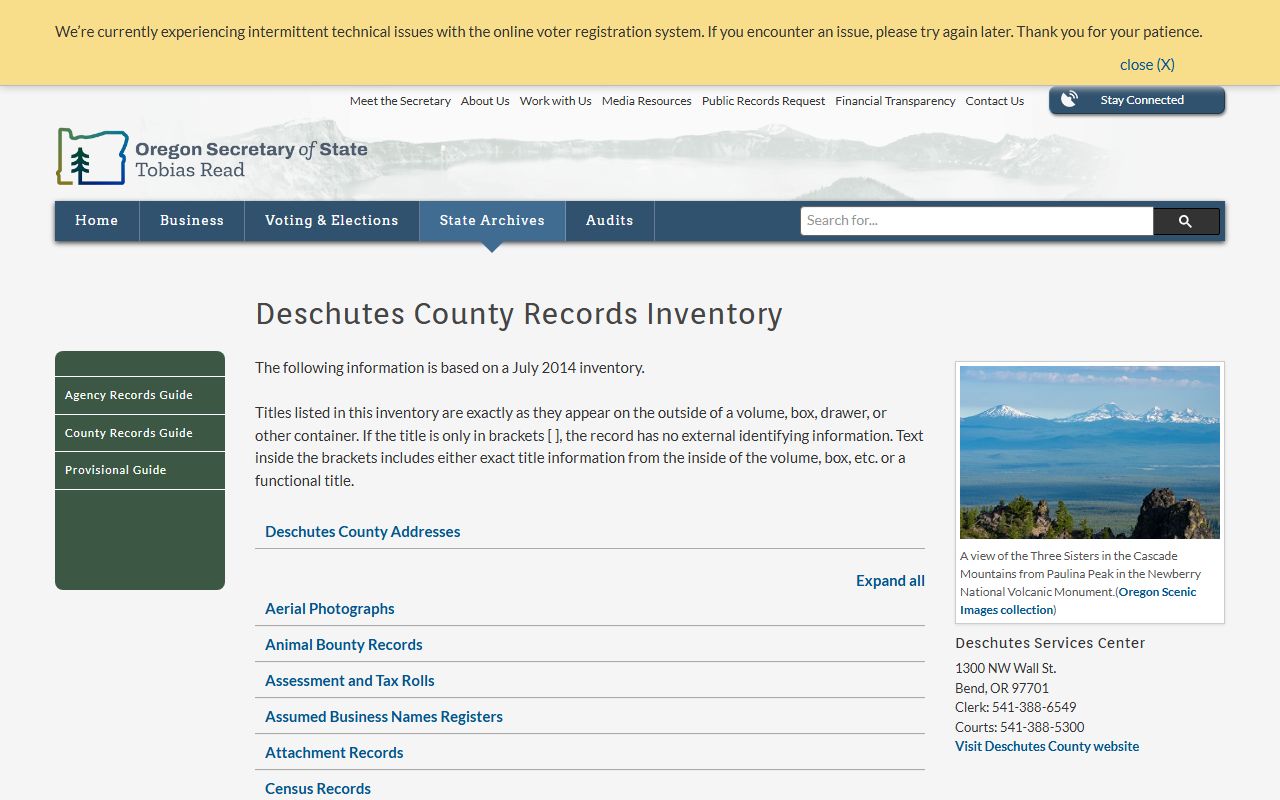Click the Stay Connected satellite icon

[1069, 100]
